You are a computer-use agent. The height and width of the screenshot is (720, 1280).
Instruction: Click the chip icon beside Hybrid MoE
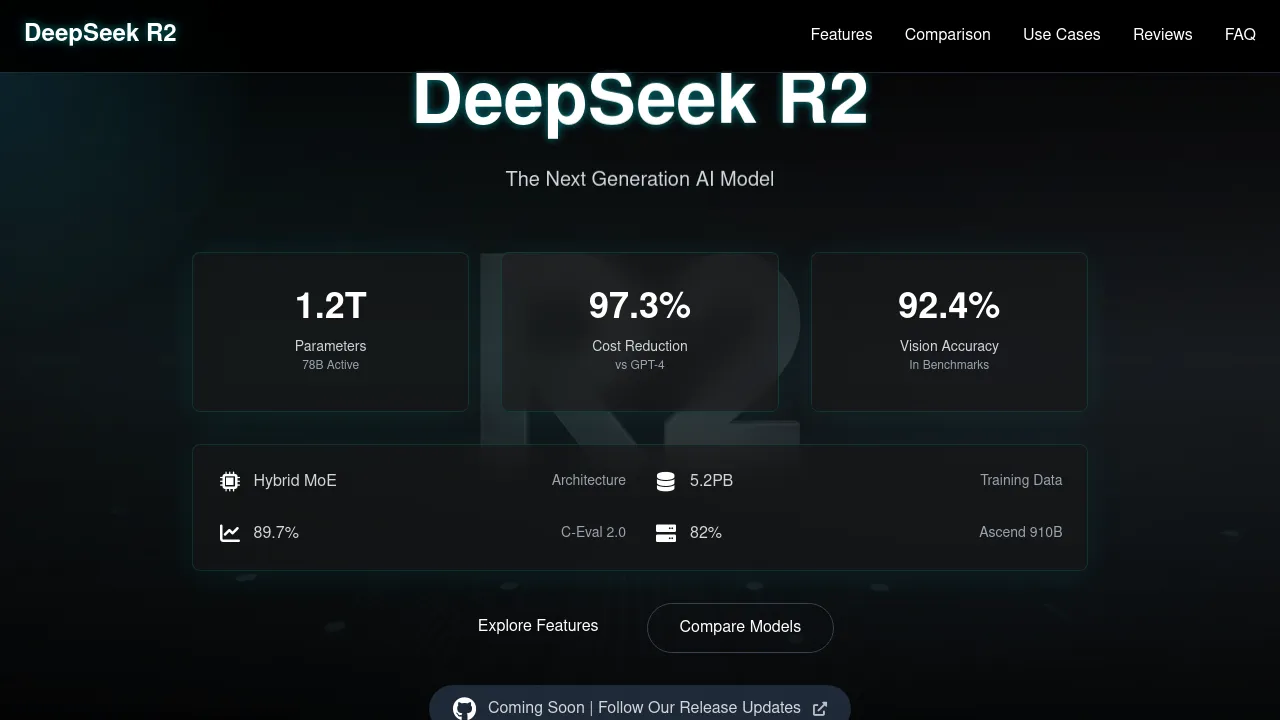(x=230, y=481)
